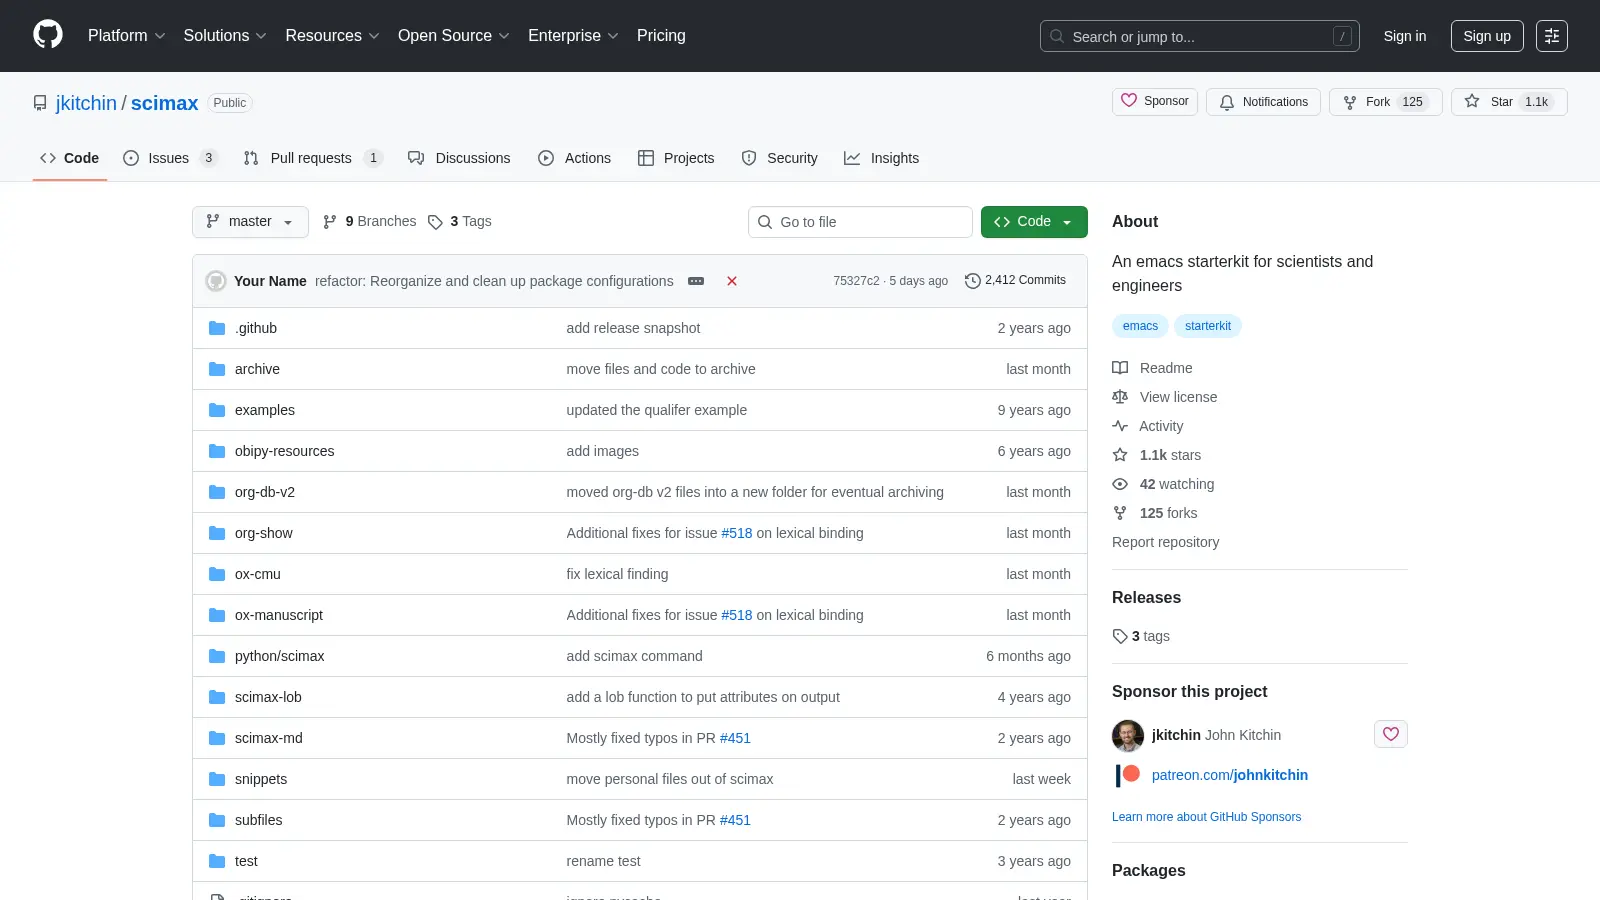Click the search magnifier icon in header

pos(1057,36)
